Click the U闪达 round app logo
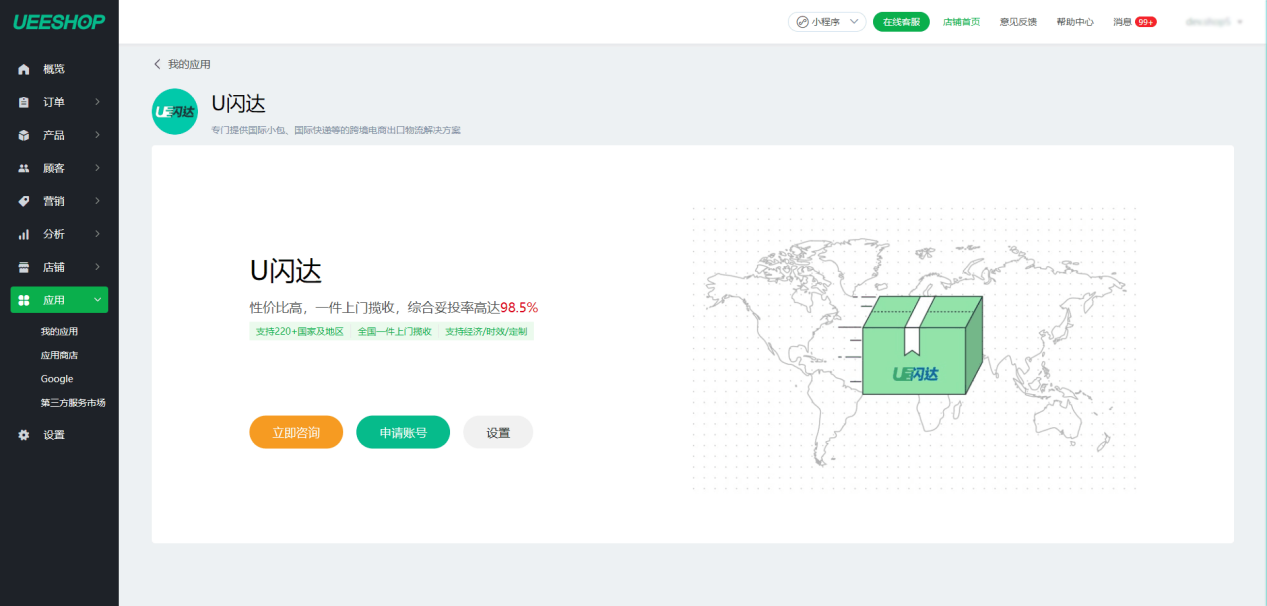Screen dimensions: 1267x606 (175, 111)
